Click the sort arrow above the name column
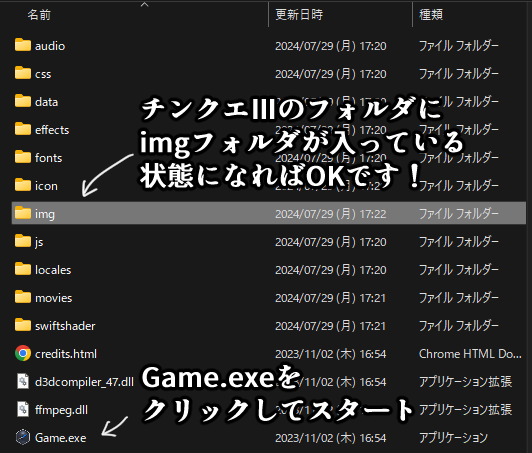This screenshot has width=532, height=453. (x=145, y=4)
